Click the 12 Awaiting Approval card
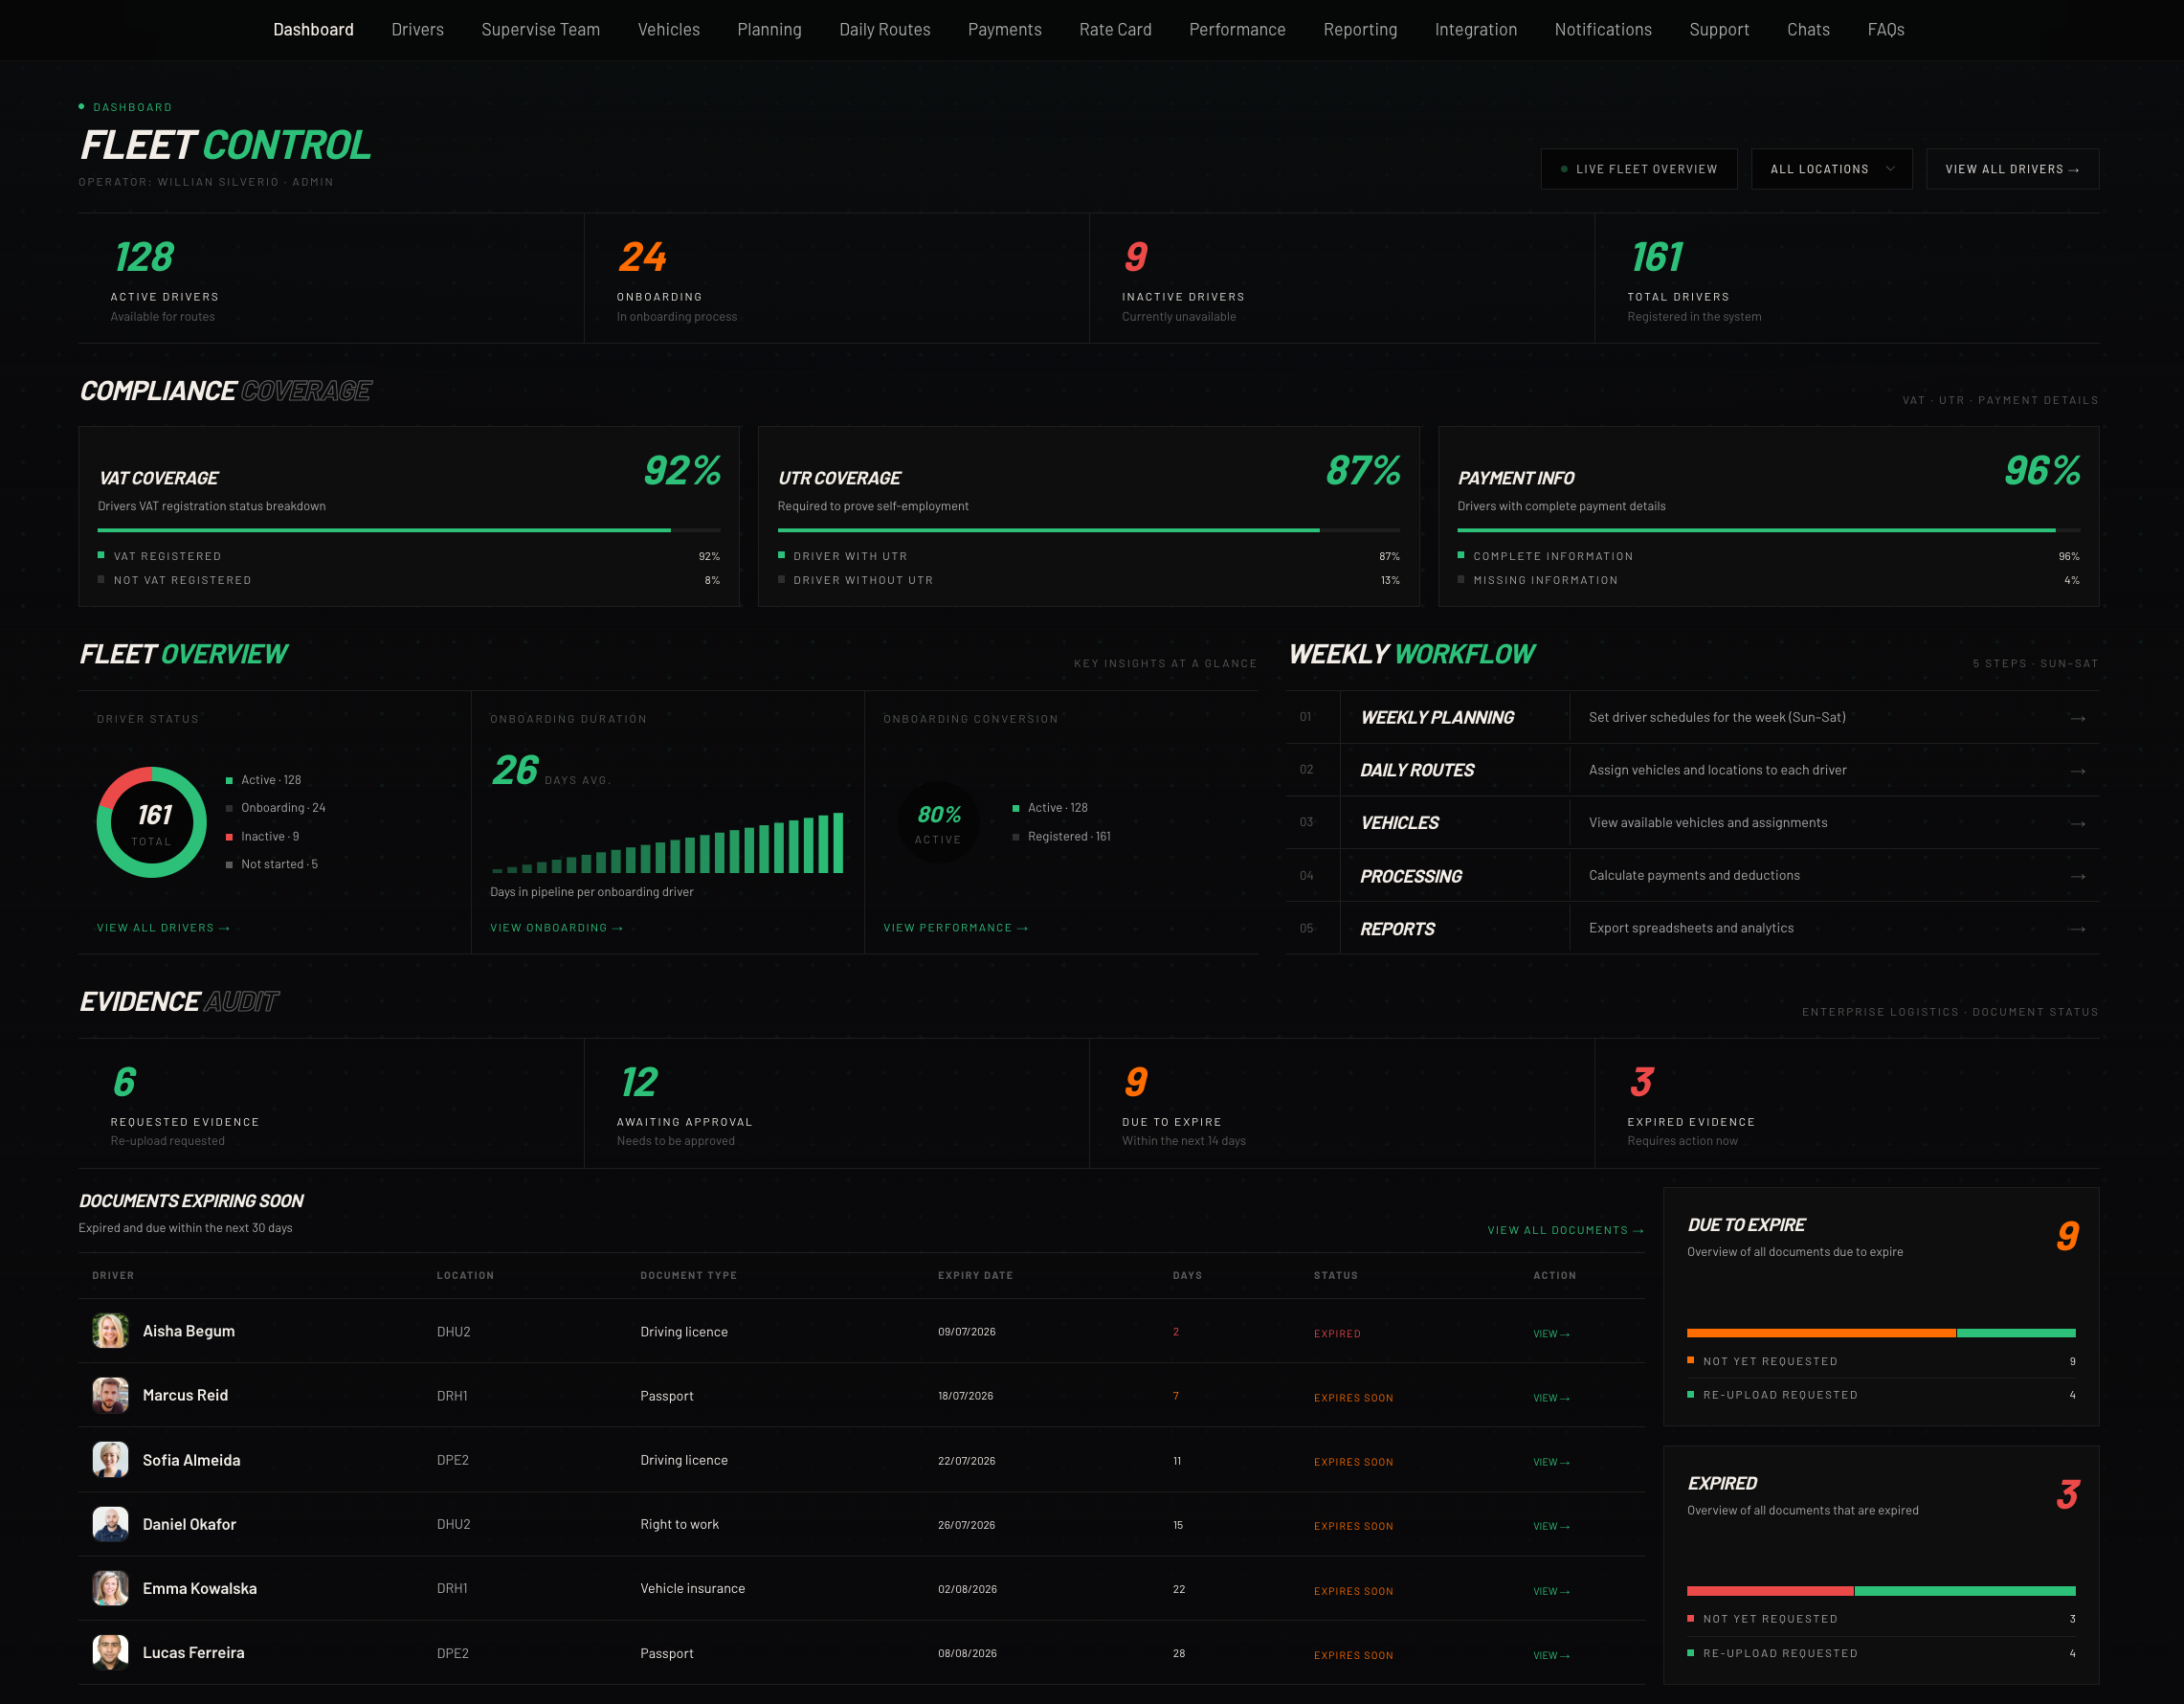2184x1704 pixels. point(837,1104)
